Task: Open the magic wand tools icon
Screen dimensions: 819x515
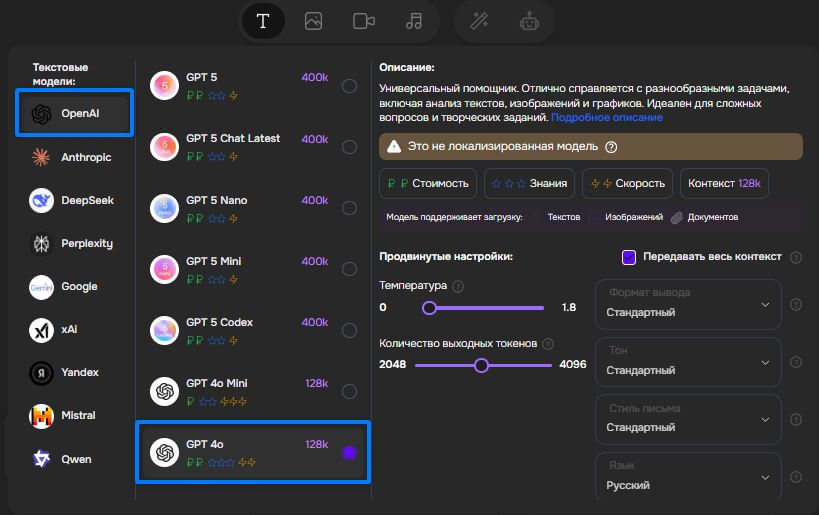Action: click(479, 21)
